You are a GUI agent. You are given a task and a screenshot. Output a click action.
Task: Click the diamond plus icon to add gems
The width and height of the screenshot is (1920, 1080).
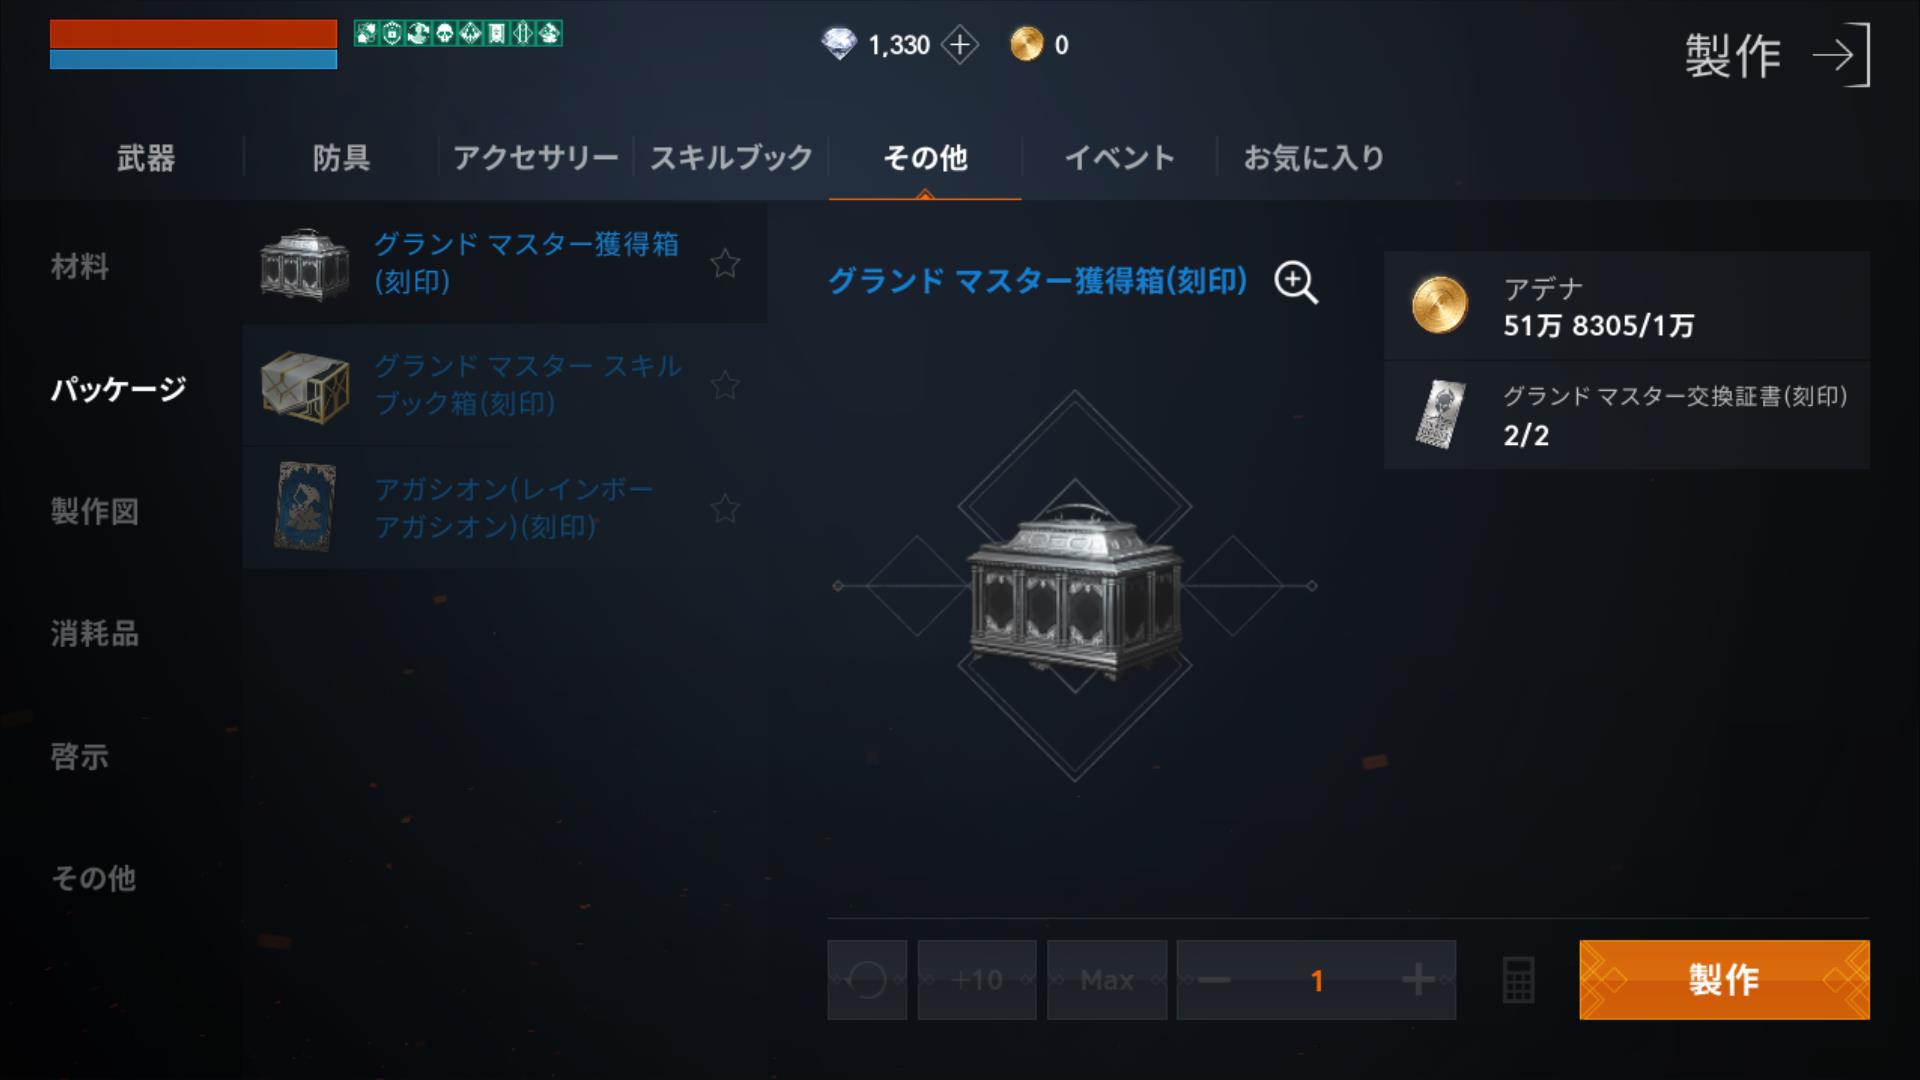point(959,45)
